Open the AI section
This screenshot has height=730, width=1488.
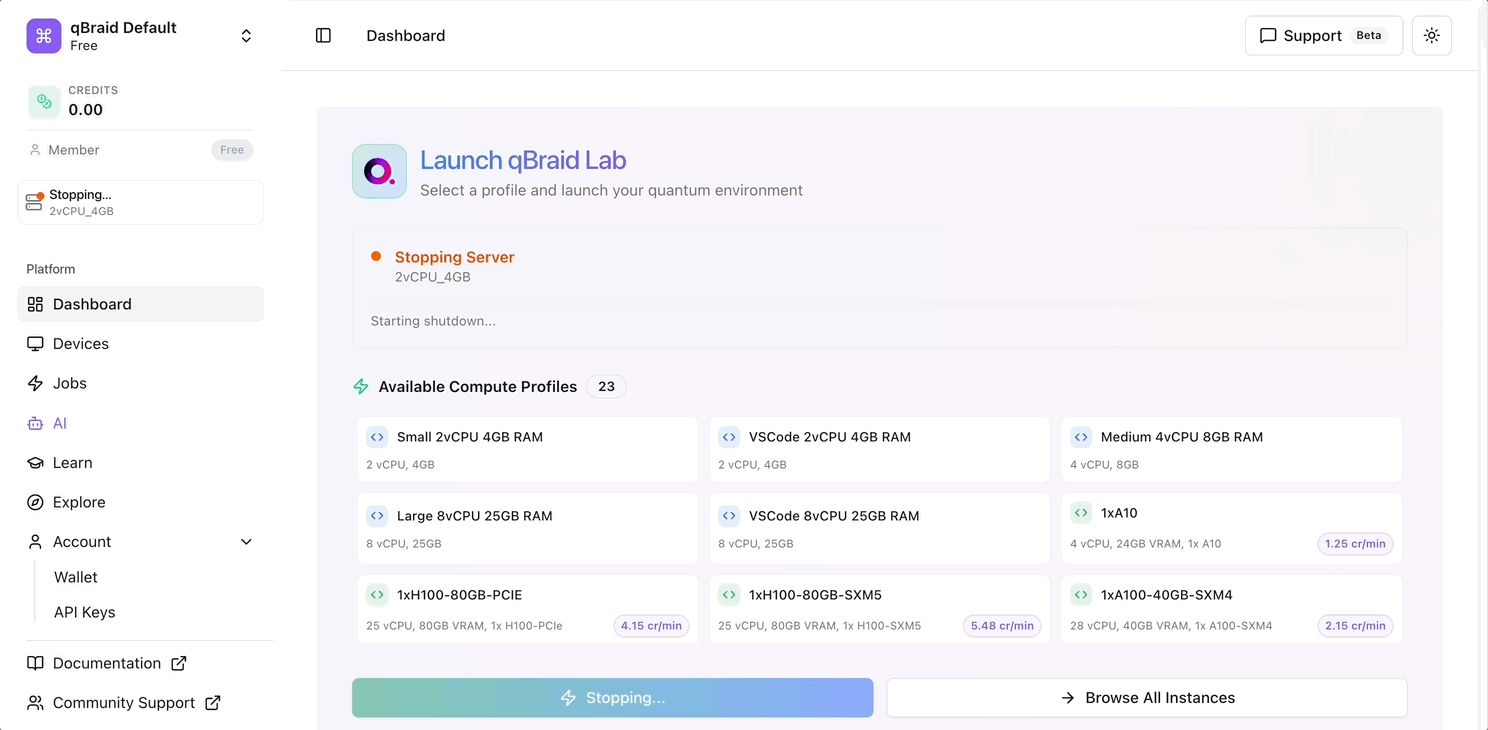141,423
